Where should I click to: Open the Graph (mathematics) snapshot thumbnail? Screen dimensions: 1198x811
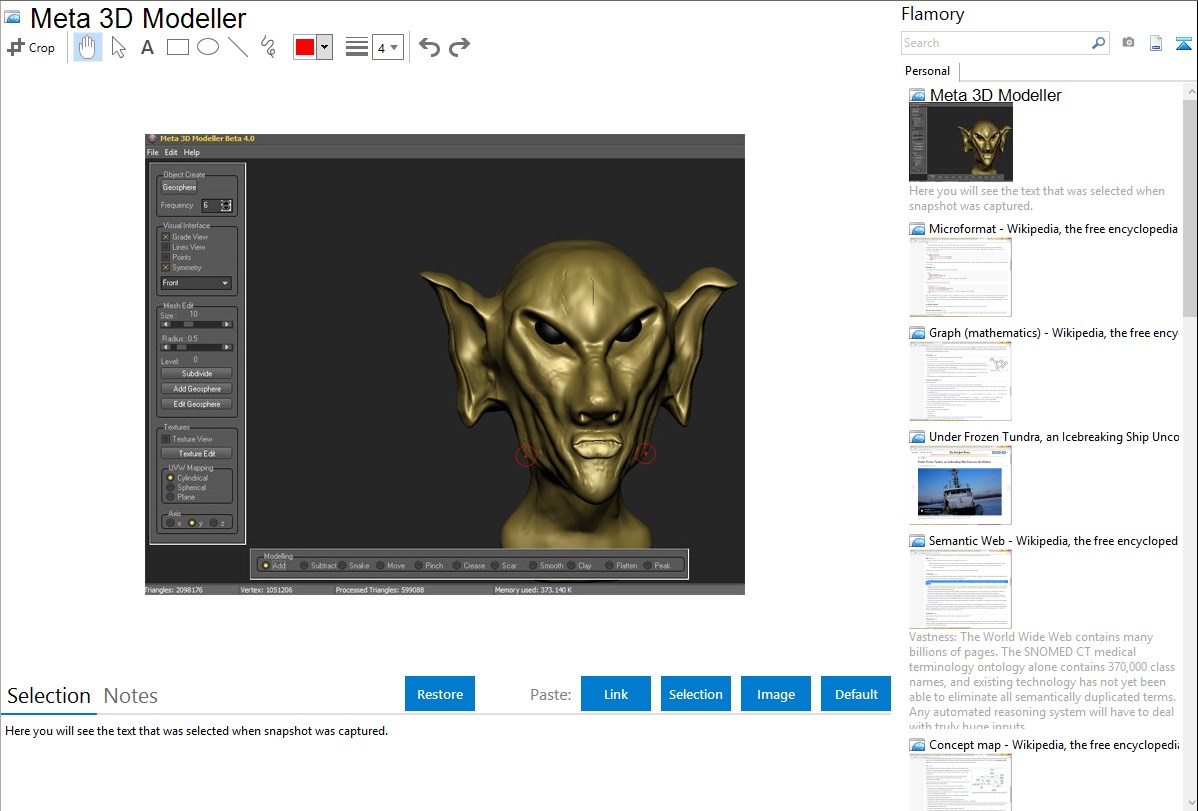click(960, 380)
